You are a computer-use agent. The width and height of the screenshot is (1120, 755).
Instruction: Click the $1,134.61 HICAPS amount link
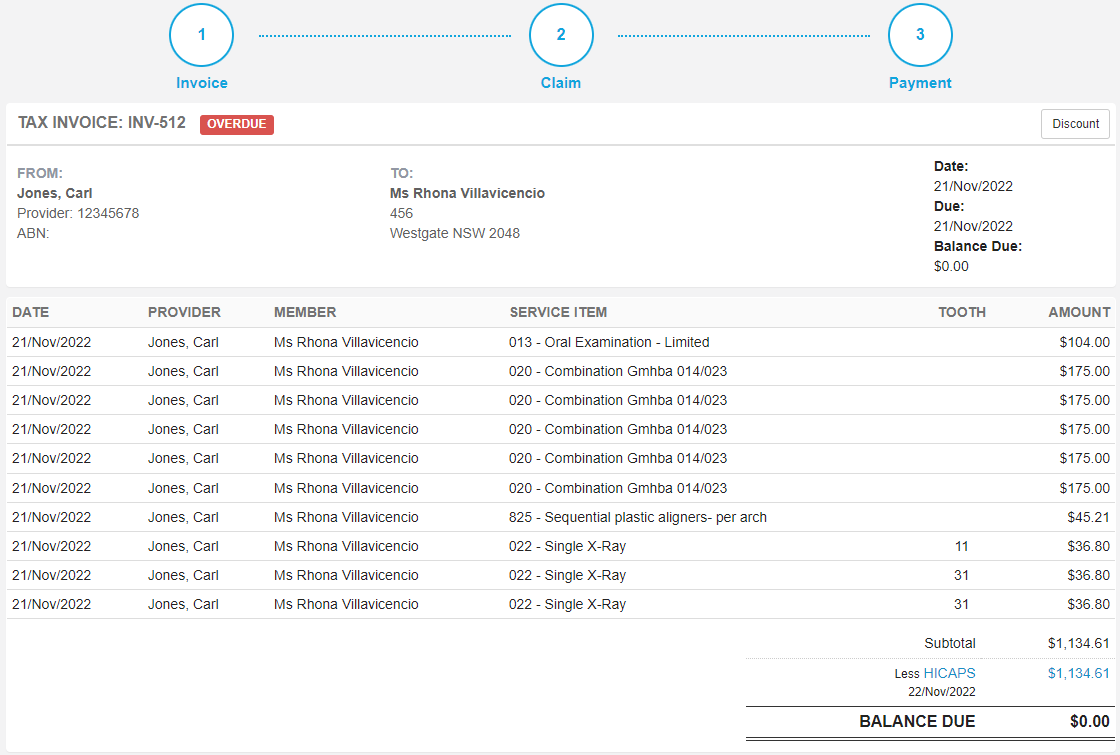pyautogui.click(x=1079, y=673)
